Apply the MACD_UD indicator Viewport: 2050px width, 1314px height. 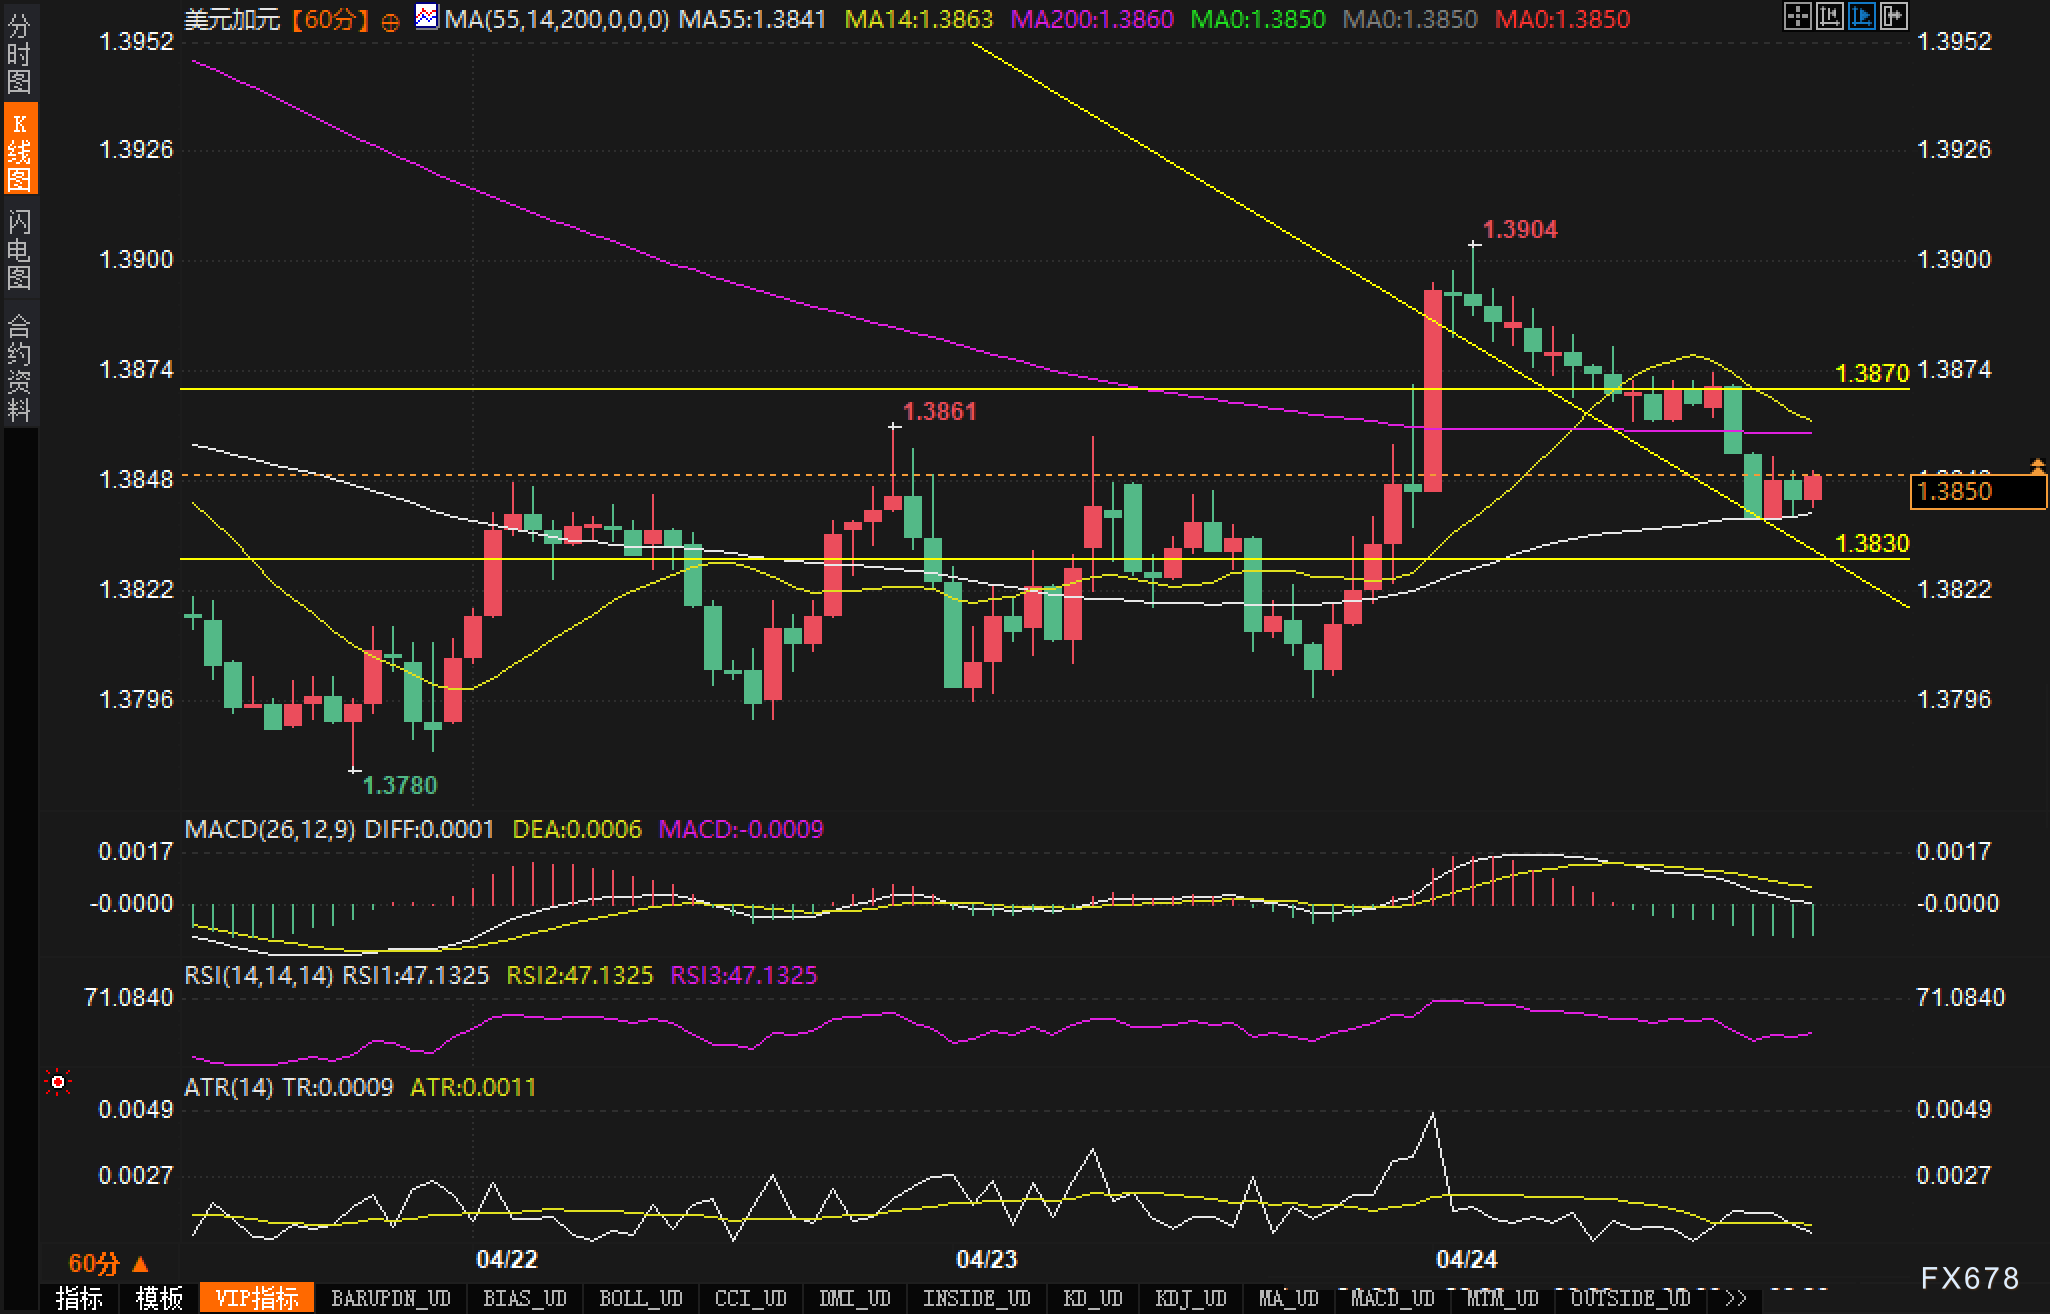1392,1299
